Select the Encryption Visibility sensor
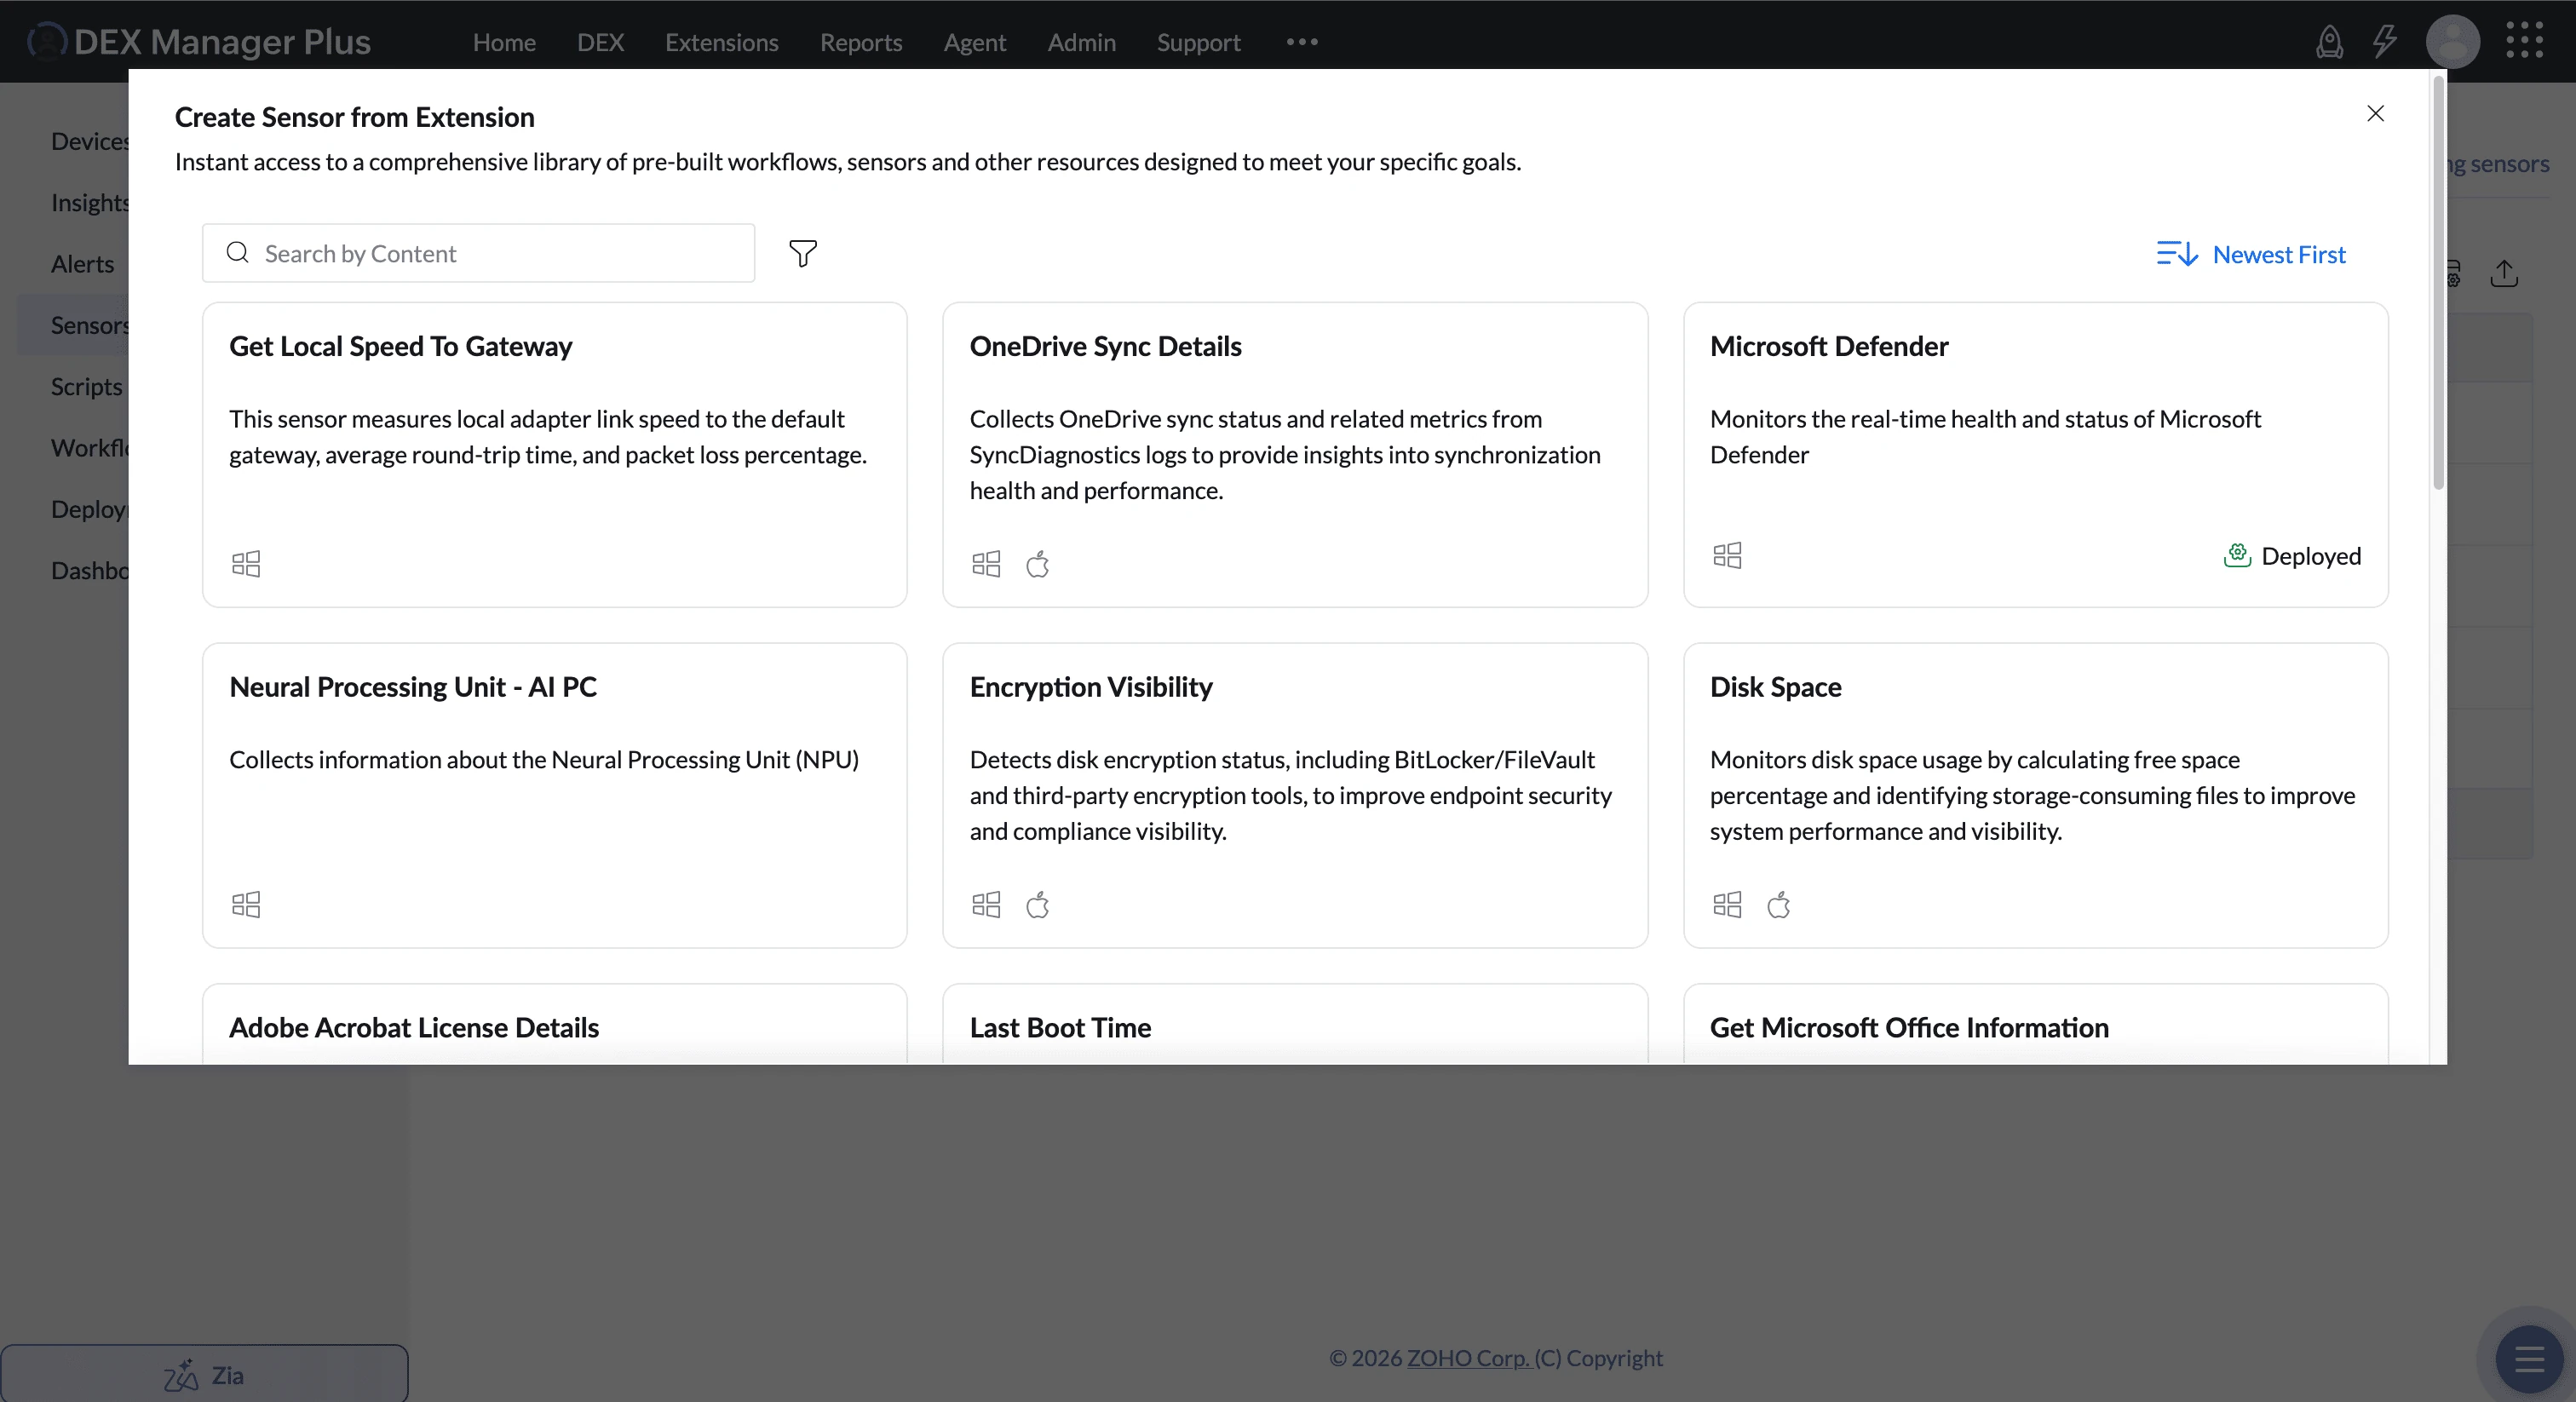2576x1402 pixels. coord(1294,795)
